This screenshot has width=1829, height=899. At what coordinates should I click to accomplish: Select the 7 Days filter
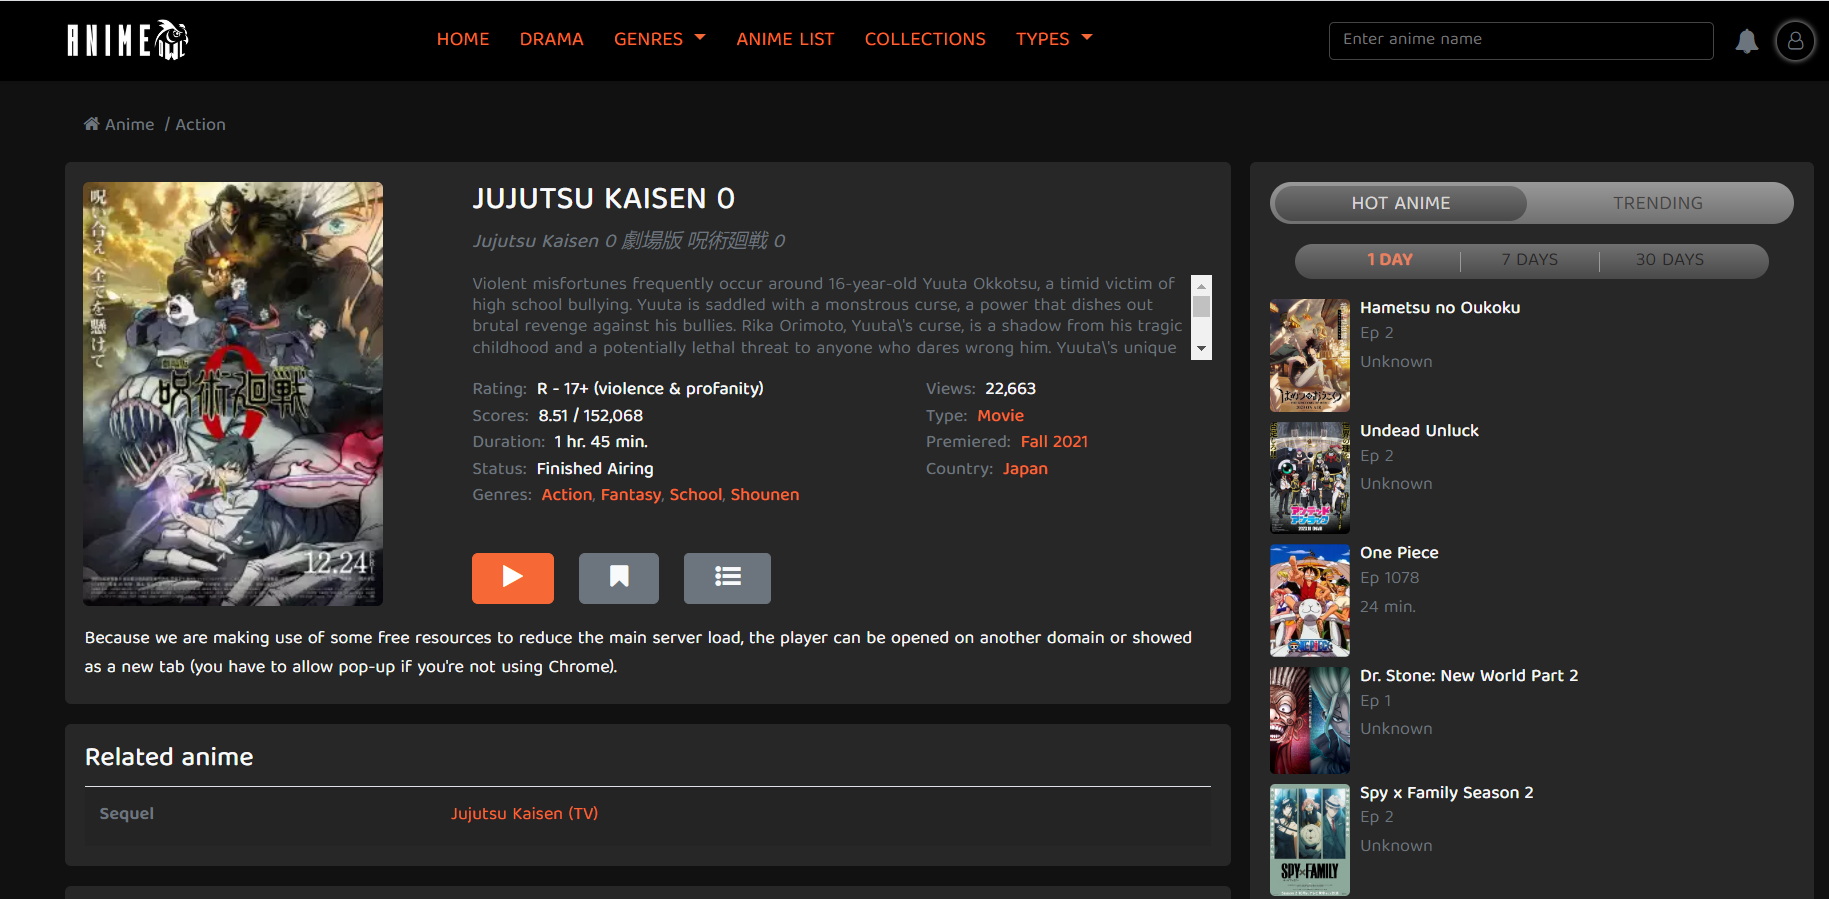[x=1529, y=260]
